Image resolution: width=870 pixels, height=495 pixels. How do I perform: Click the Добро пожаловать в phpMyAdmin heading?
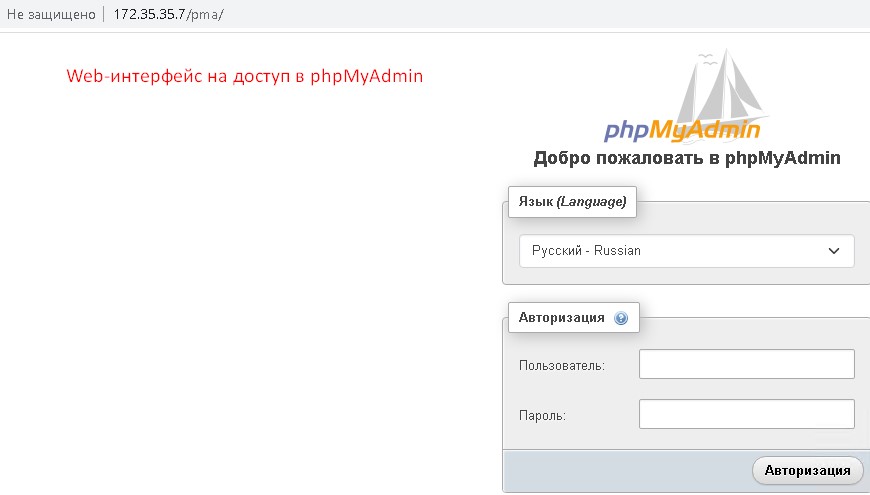[x=686, y=158]
